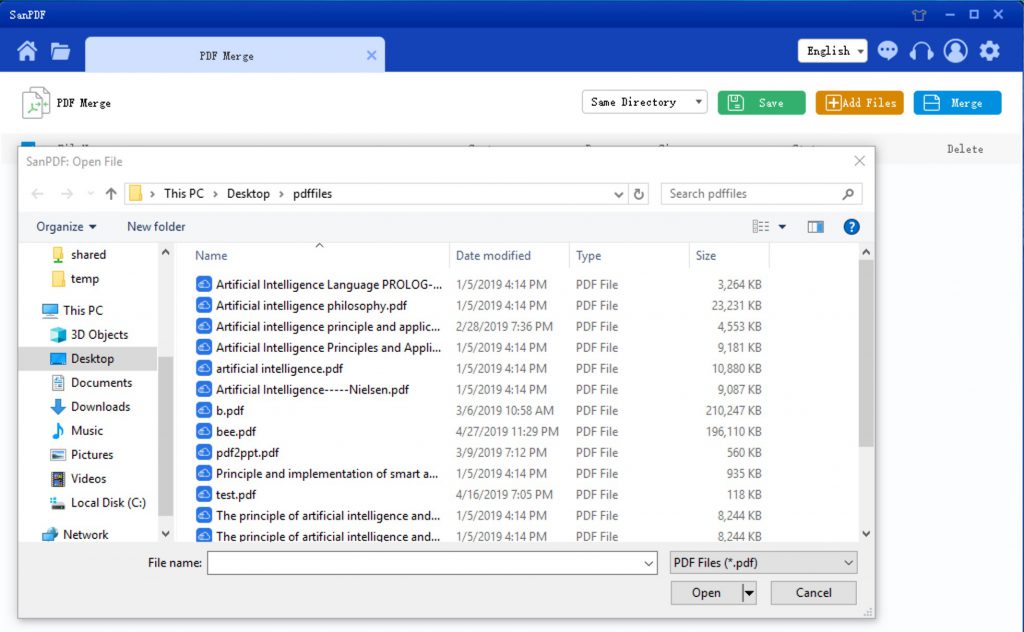1024x632 pixels.
Task: Expand the PDF Files (*.pdf) filter dropdown
Action: coord(763,563)
